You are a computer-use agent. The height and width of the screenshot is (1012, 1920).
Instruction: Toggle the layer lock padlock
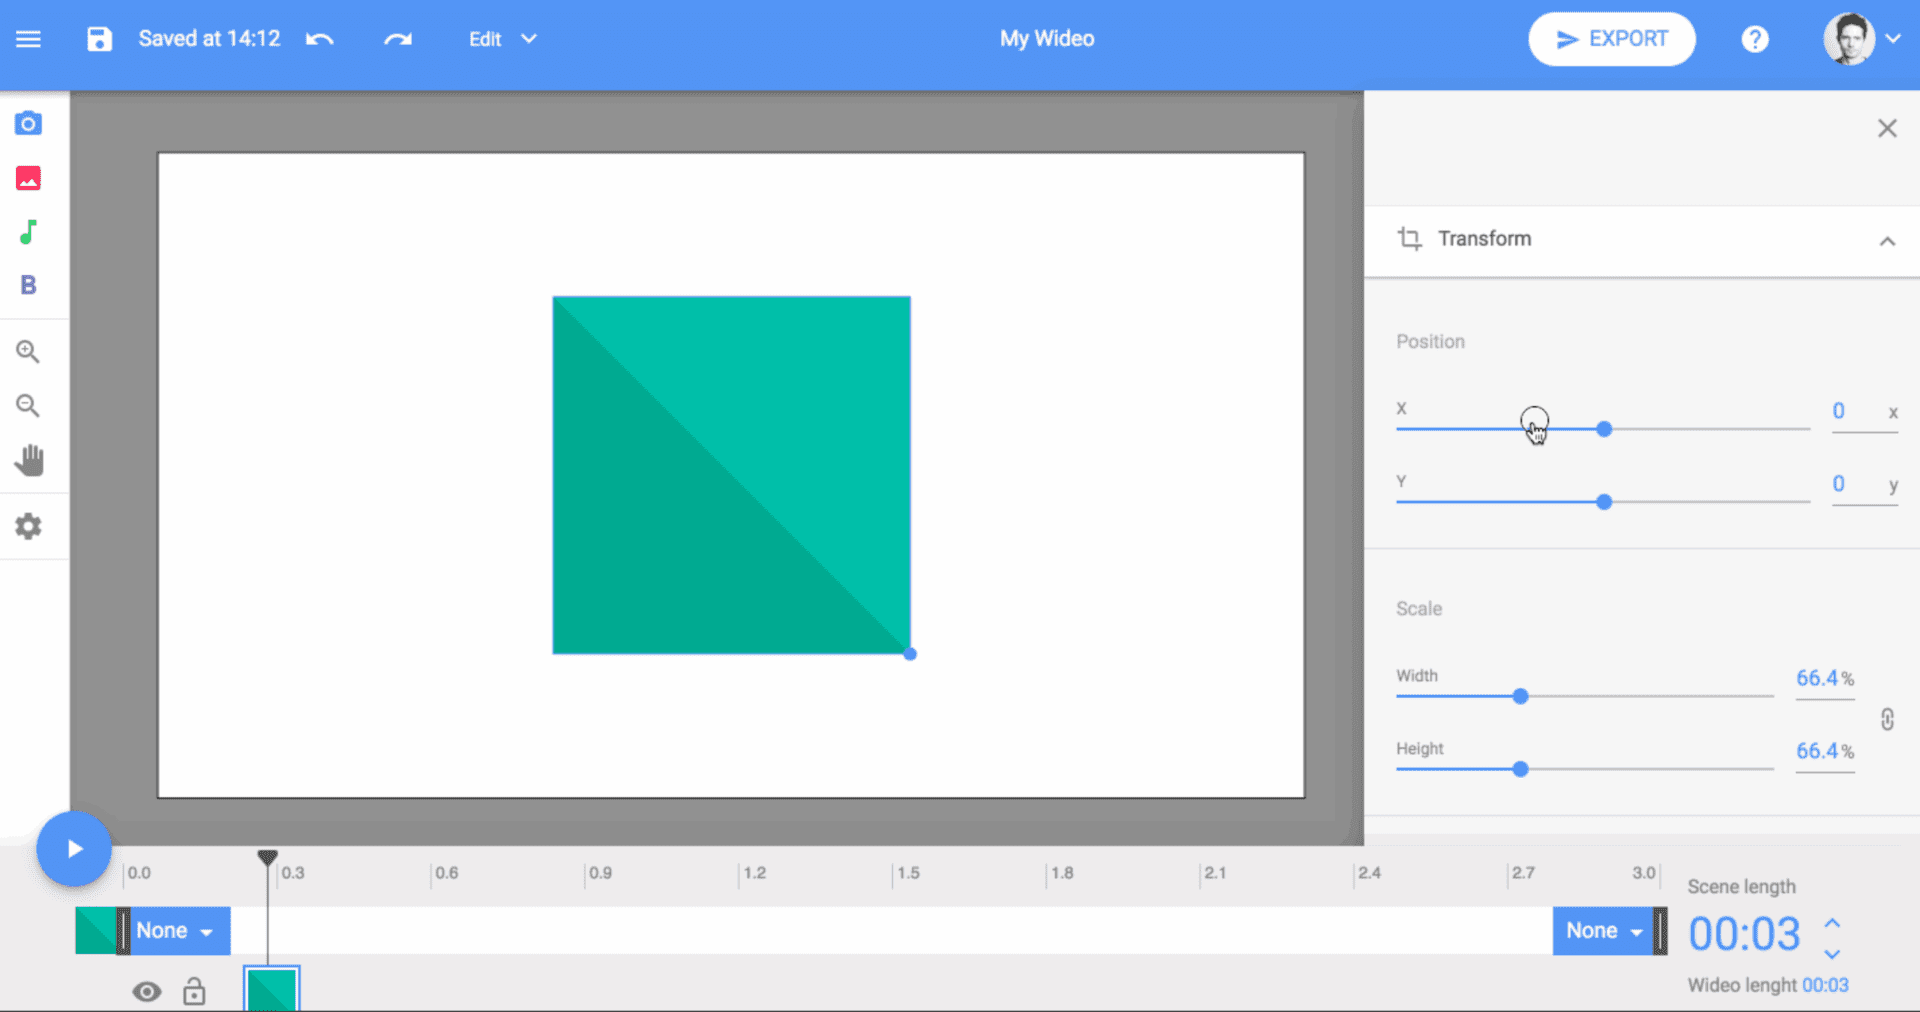194,991
